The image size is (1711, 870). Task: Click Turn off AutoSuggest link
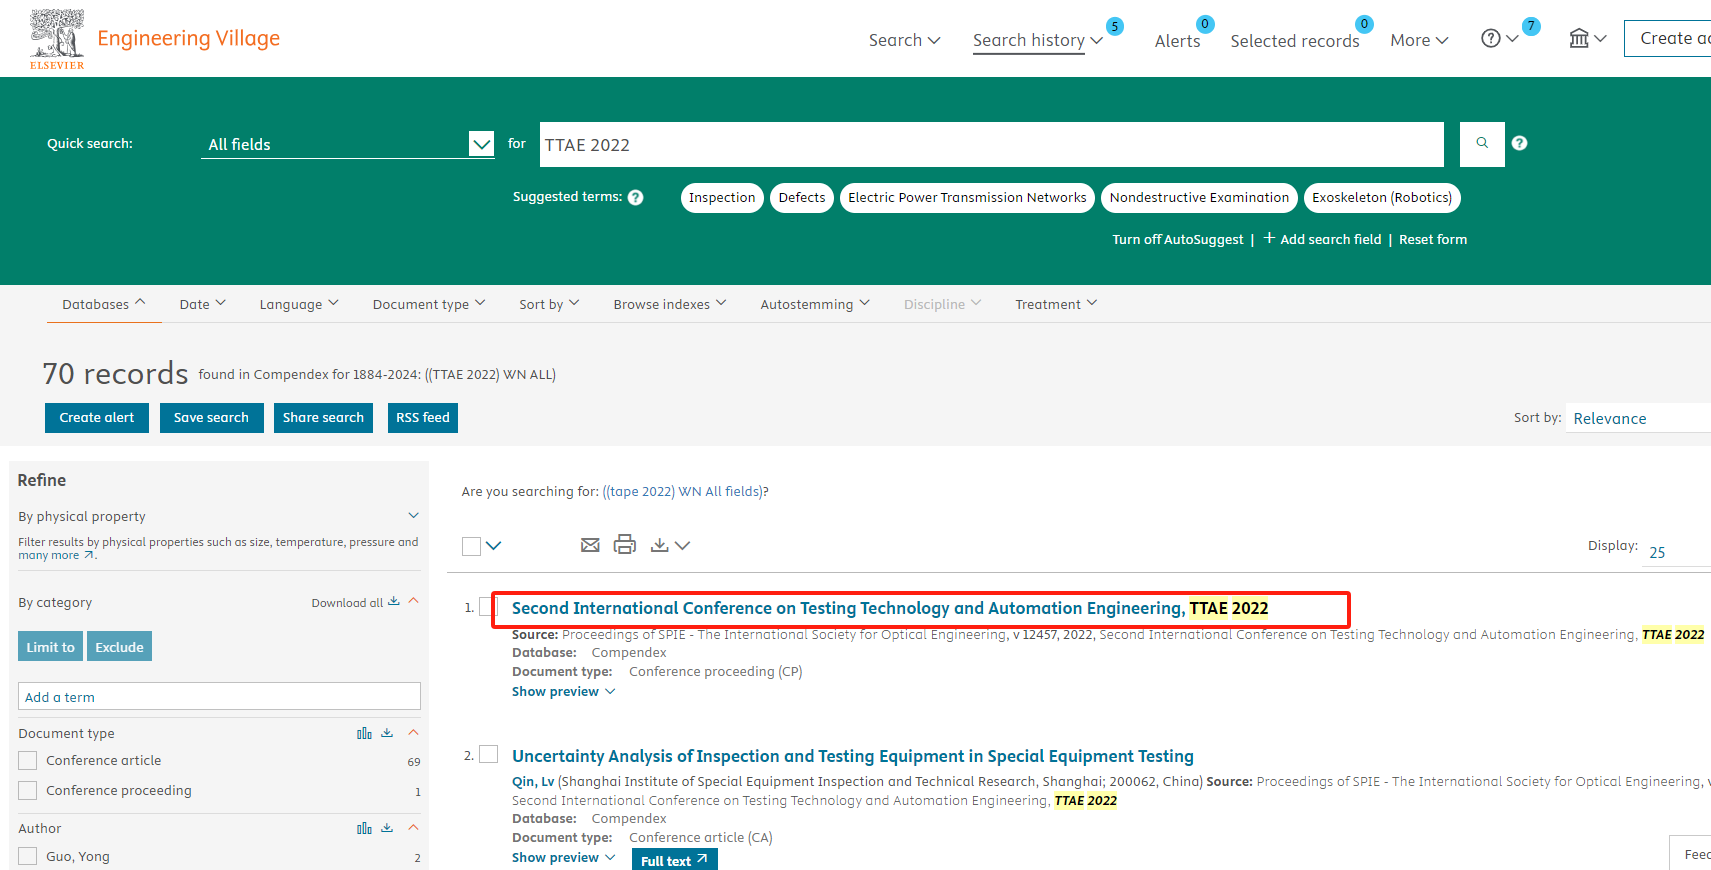coord(1178,239)
